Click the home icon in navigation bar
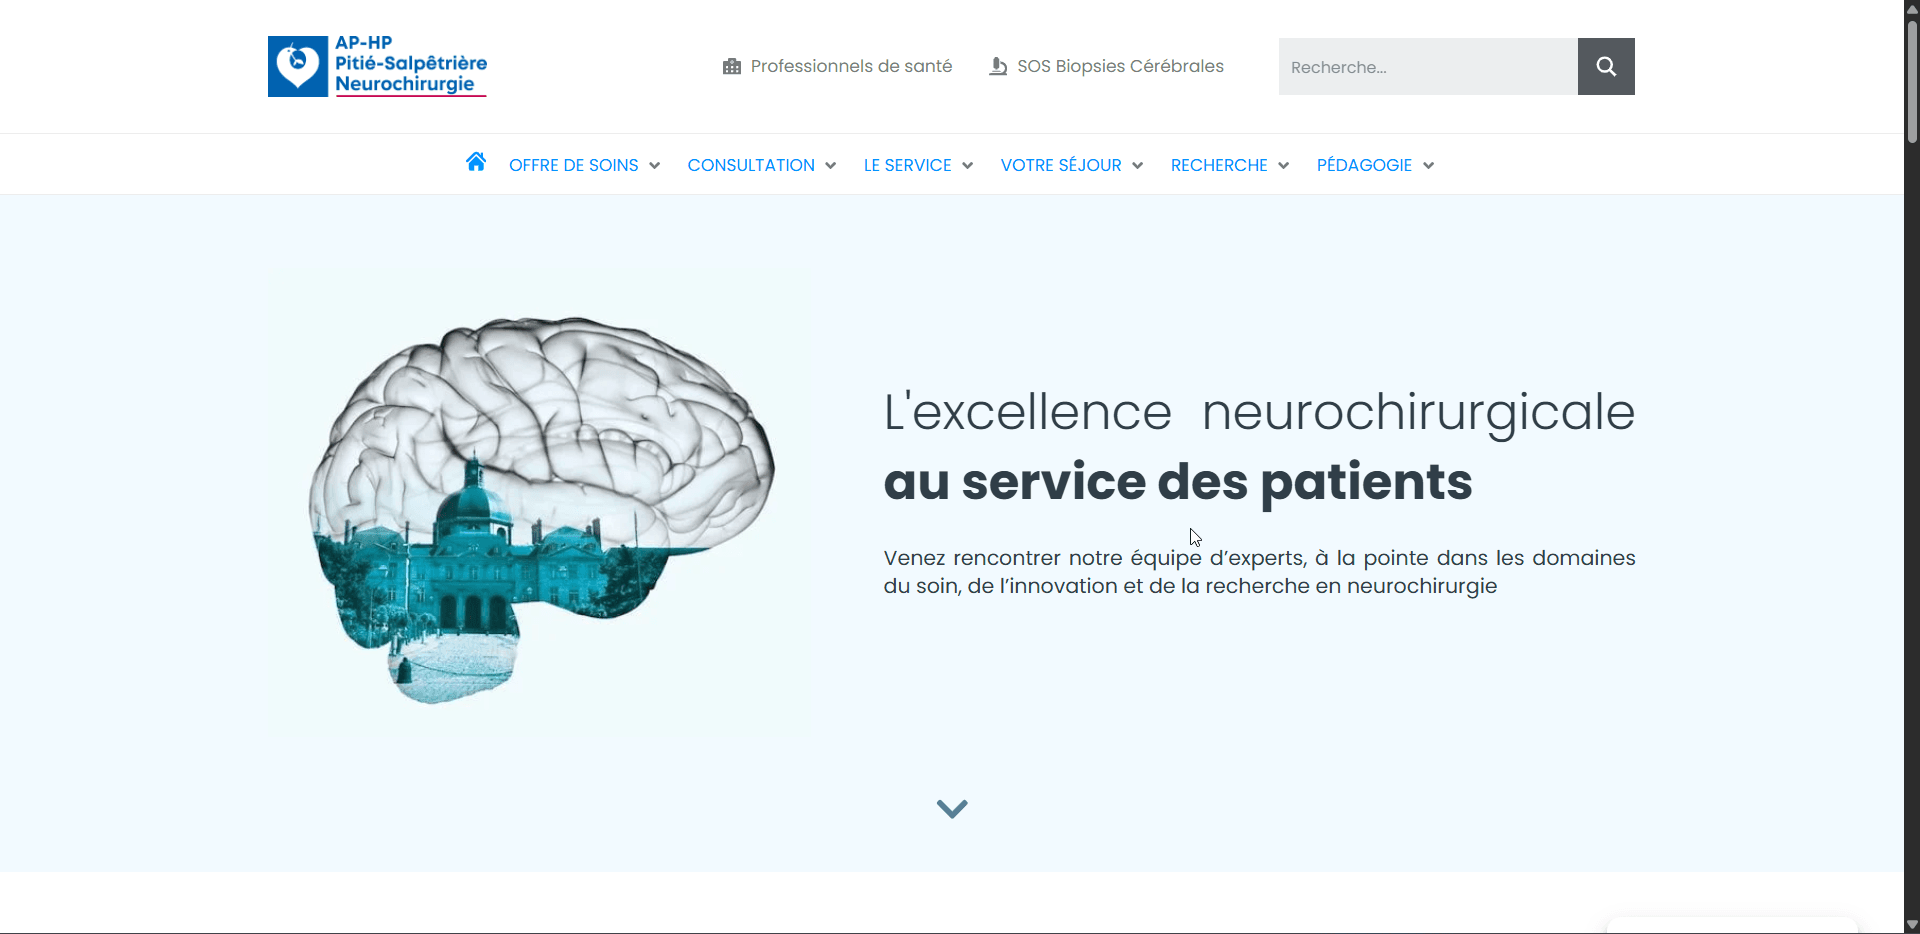Viewport: 1920px width, 934px height. pyautogui.click(x=476, y=162)
